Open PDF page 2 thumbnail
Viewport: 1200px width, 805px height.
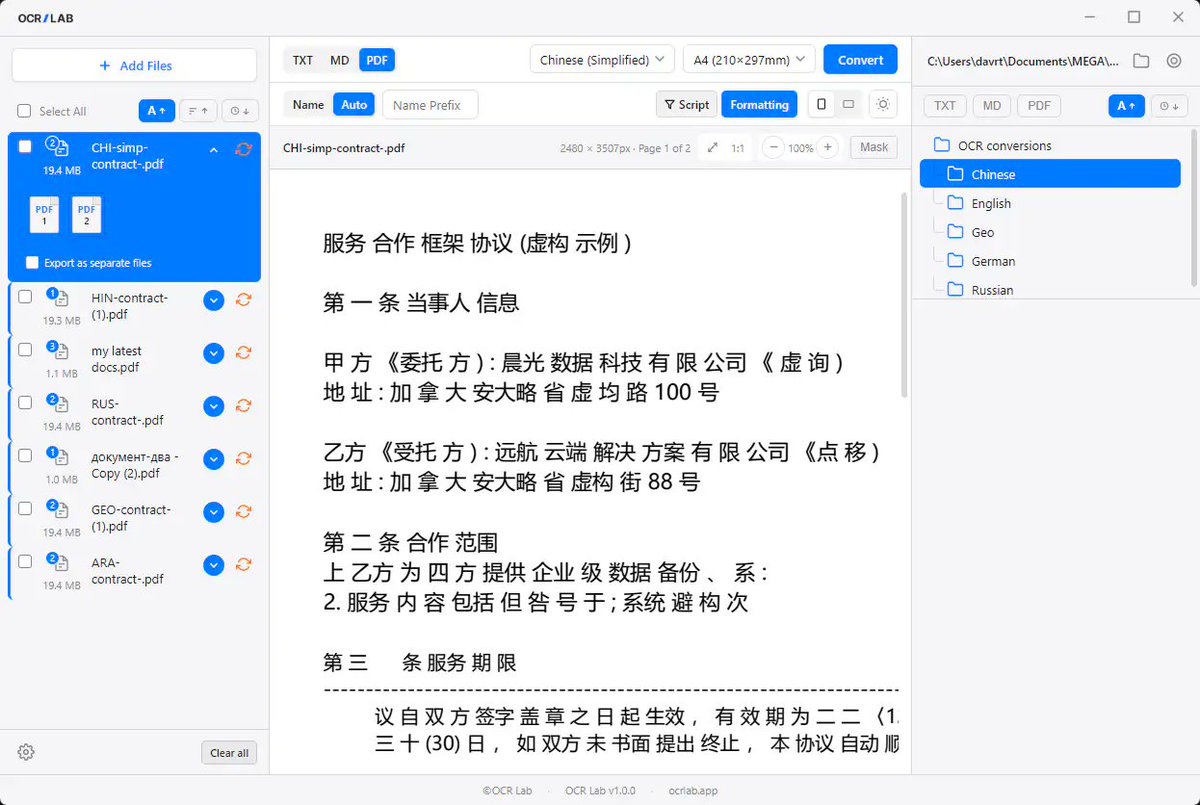click(87, 214)
